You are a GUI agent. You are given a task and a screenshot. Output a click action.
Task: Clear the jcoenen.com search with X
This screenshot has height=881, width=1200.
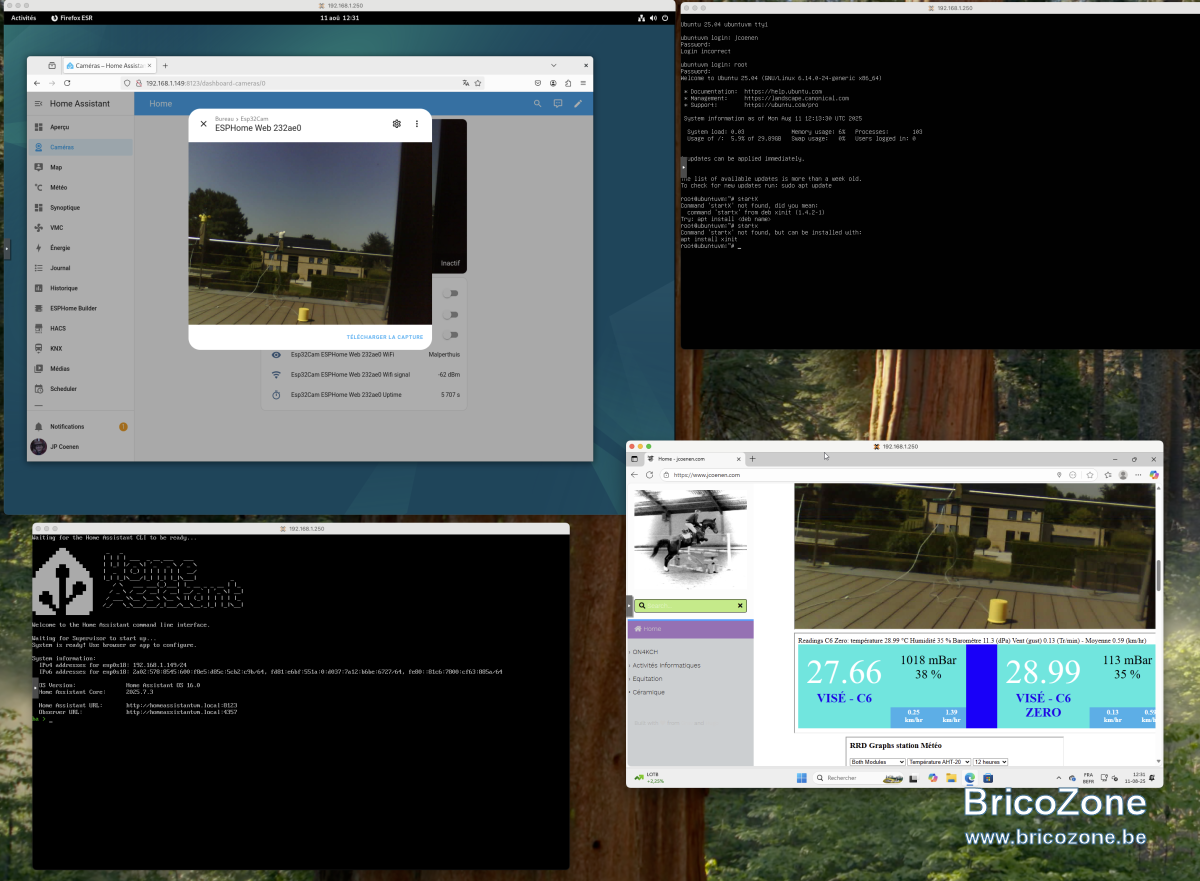(x=740, y=605)
